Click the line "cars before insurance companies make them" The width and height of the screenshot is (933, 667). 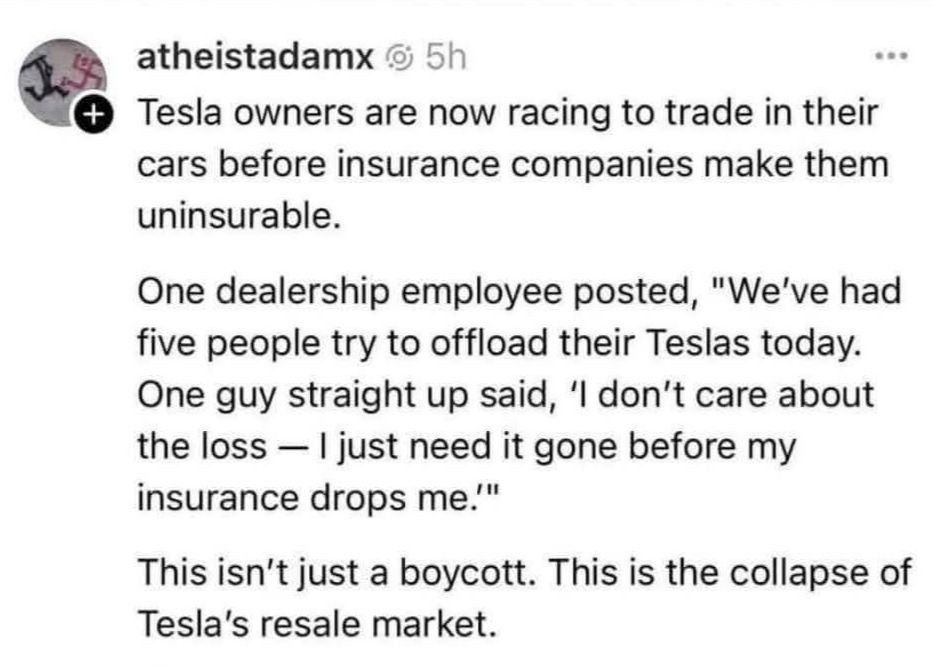point(513,164)
